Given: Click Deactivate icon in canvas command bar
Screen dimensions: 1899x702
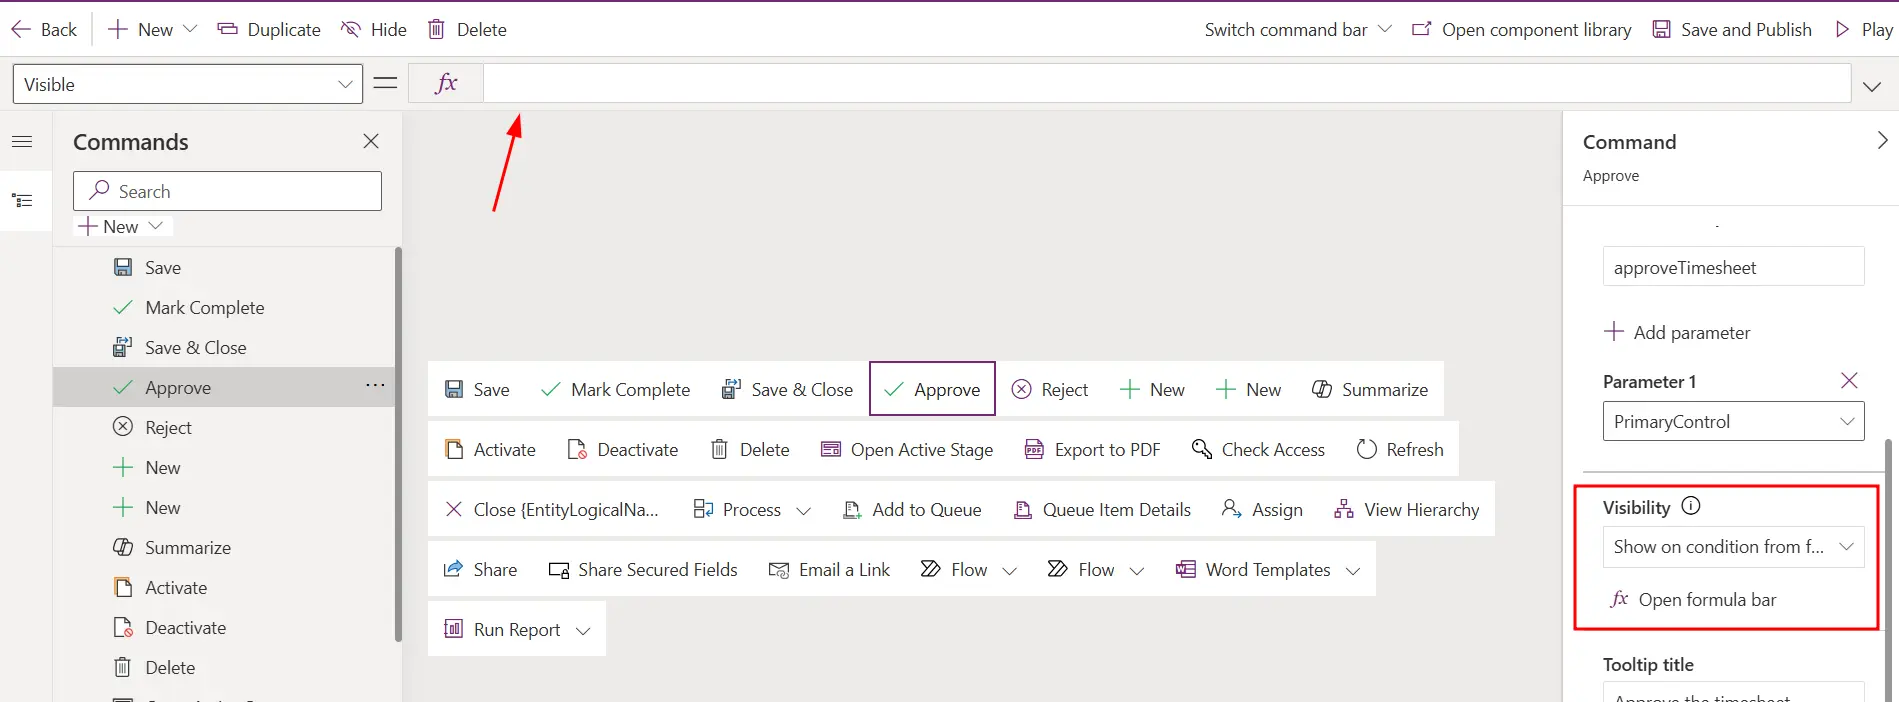Looking at the screenshot, I should tap(577, 449).
